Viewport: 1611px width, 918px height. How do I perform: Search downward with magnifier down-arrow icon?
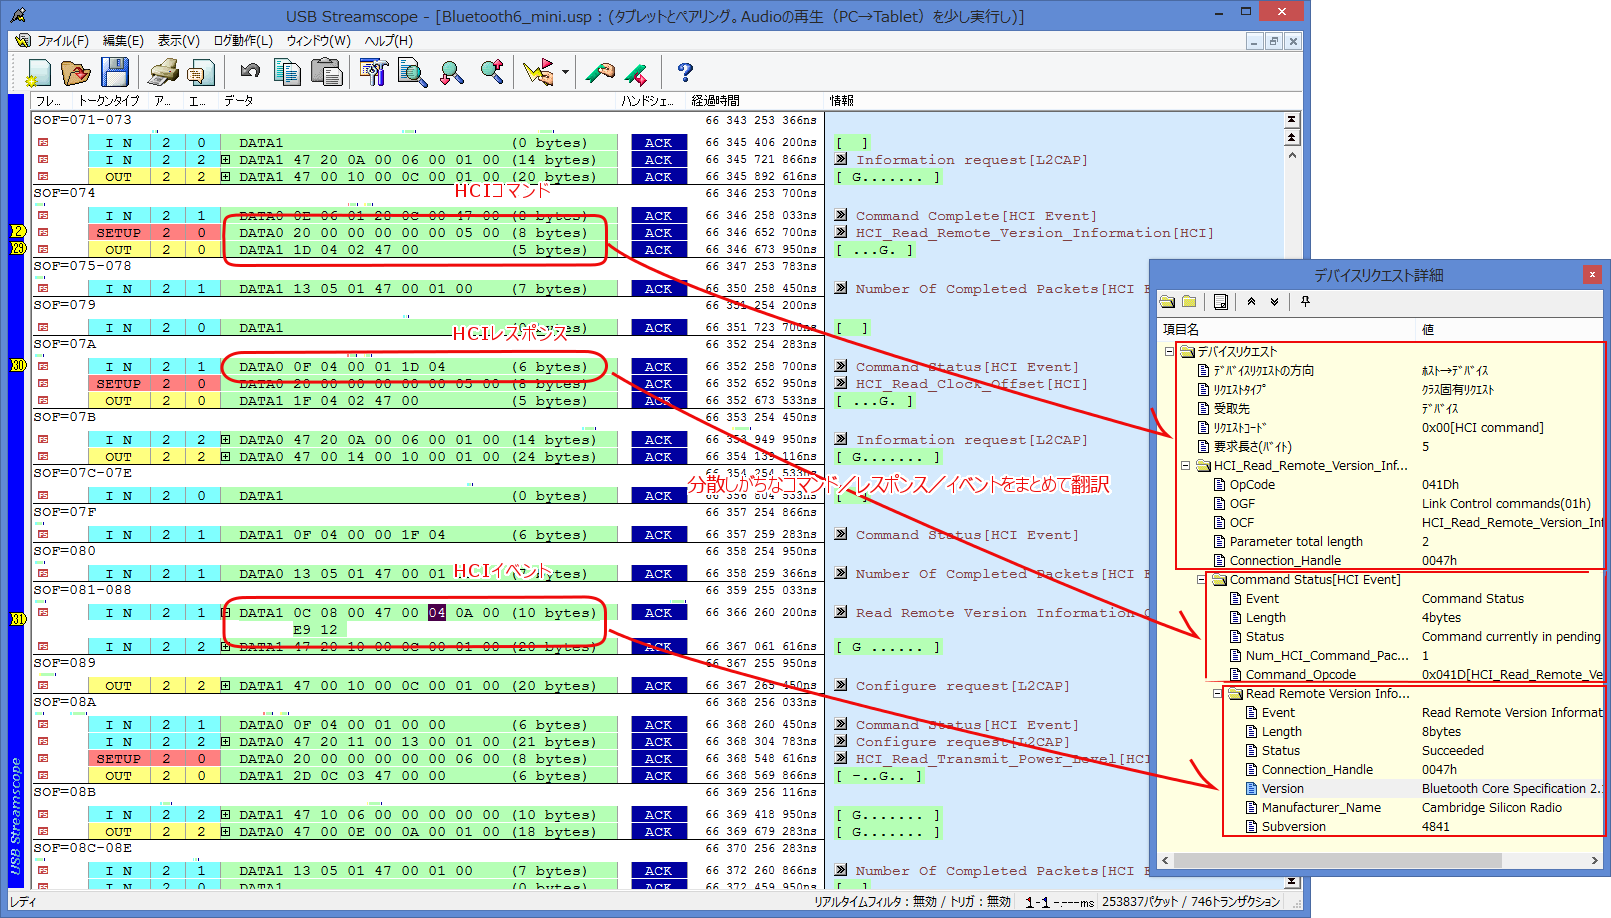452,73
